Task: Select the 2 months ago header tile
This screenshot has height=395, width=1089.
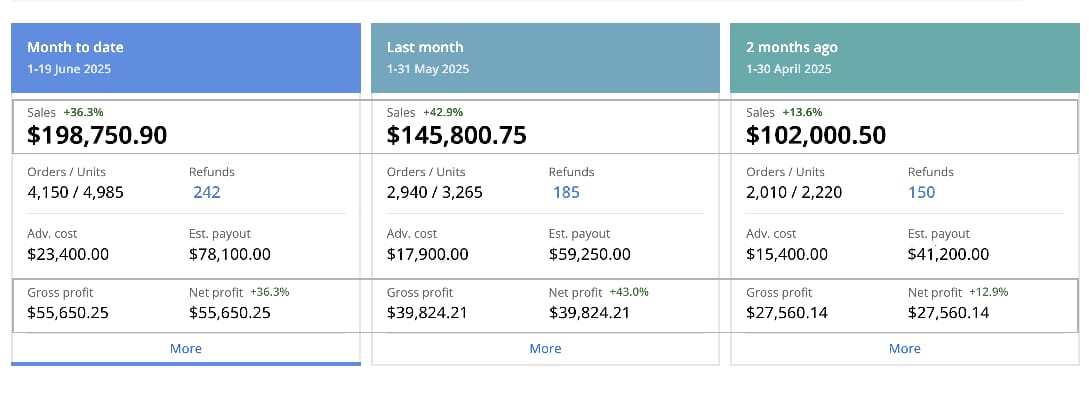Action: tap(905, 58)
